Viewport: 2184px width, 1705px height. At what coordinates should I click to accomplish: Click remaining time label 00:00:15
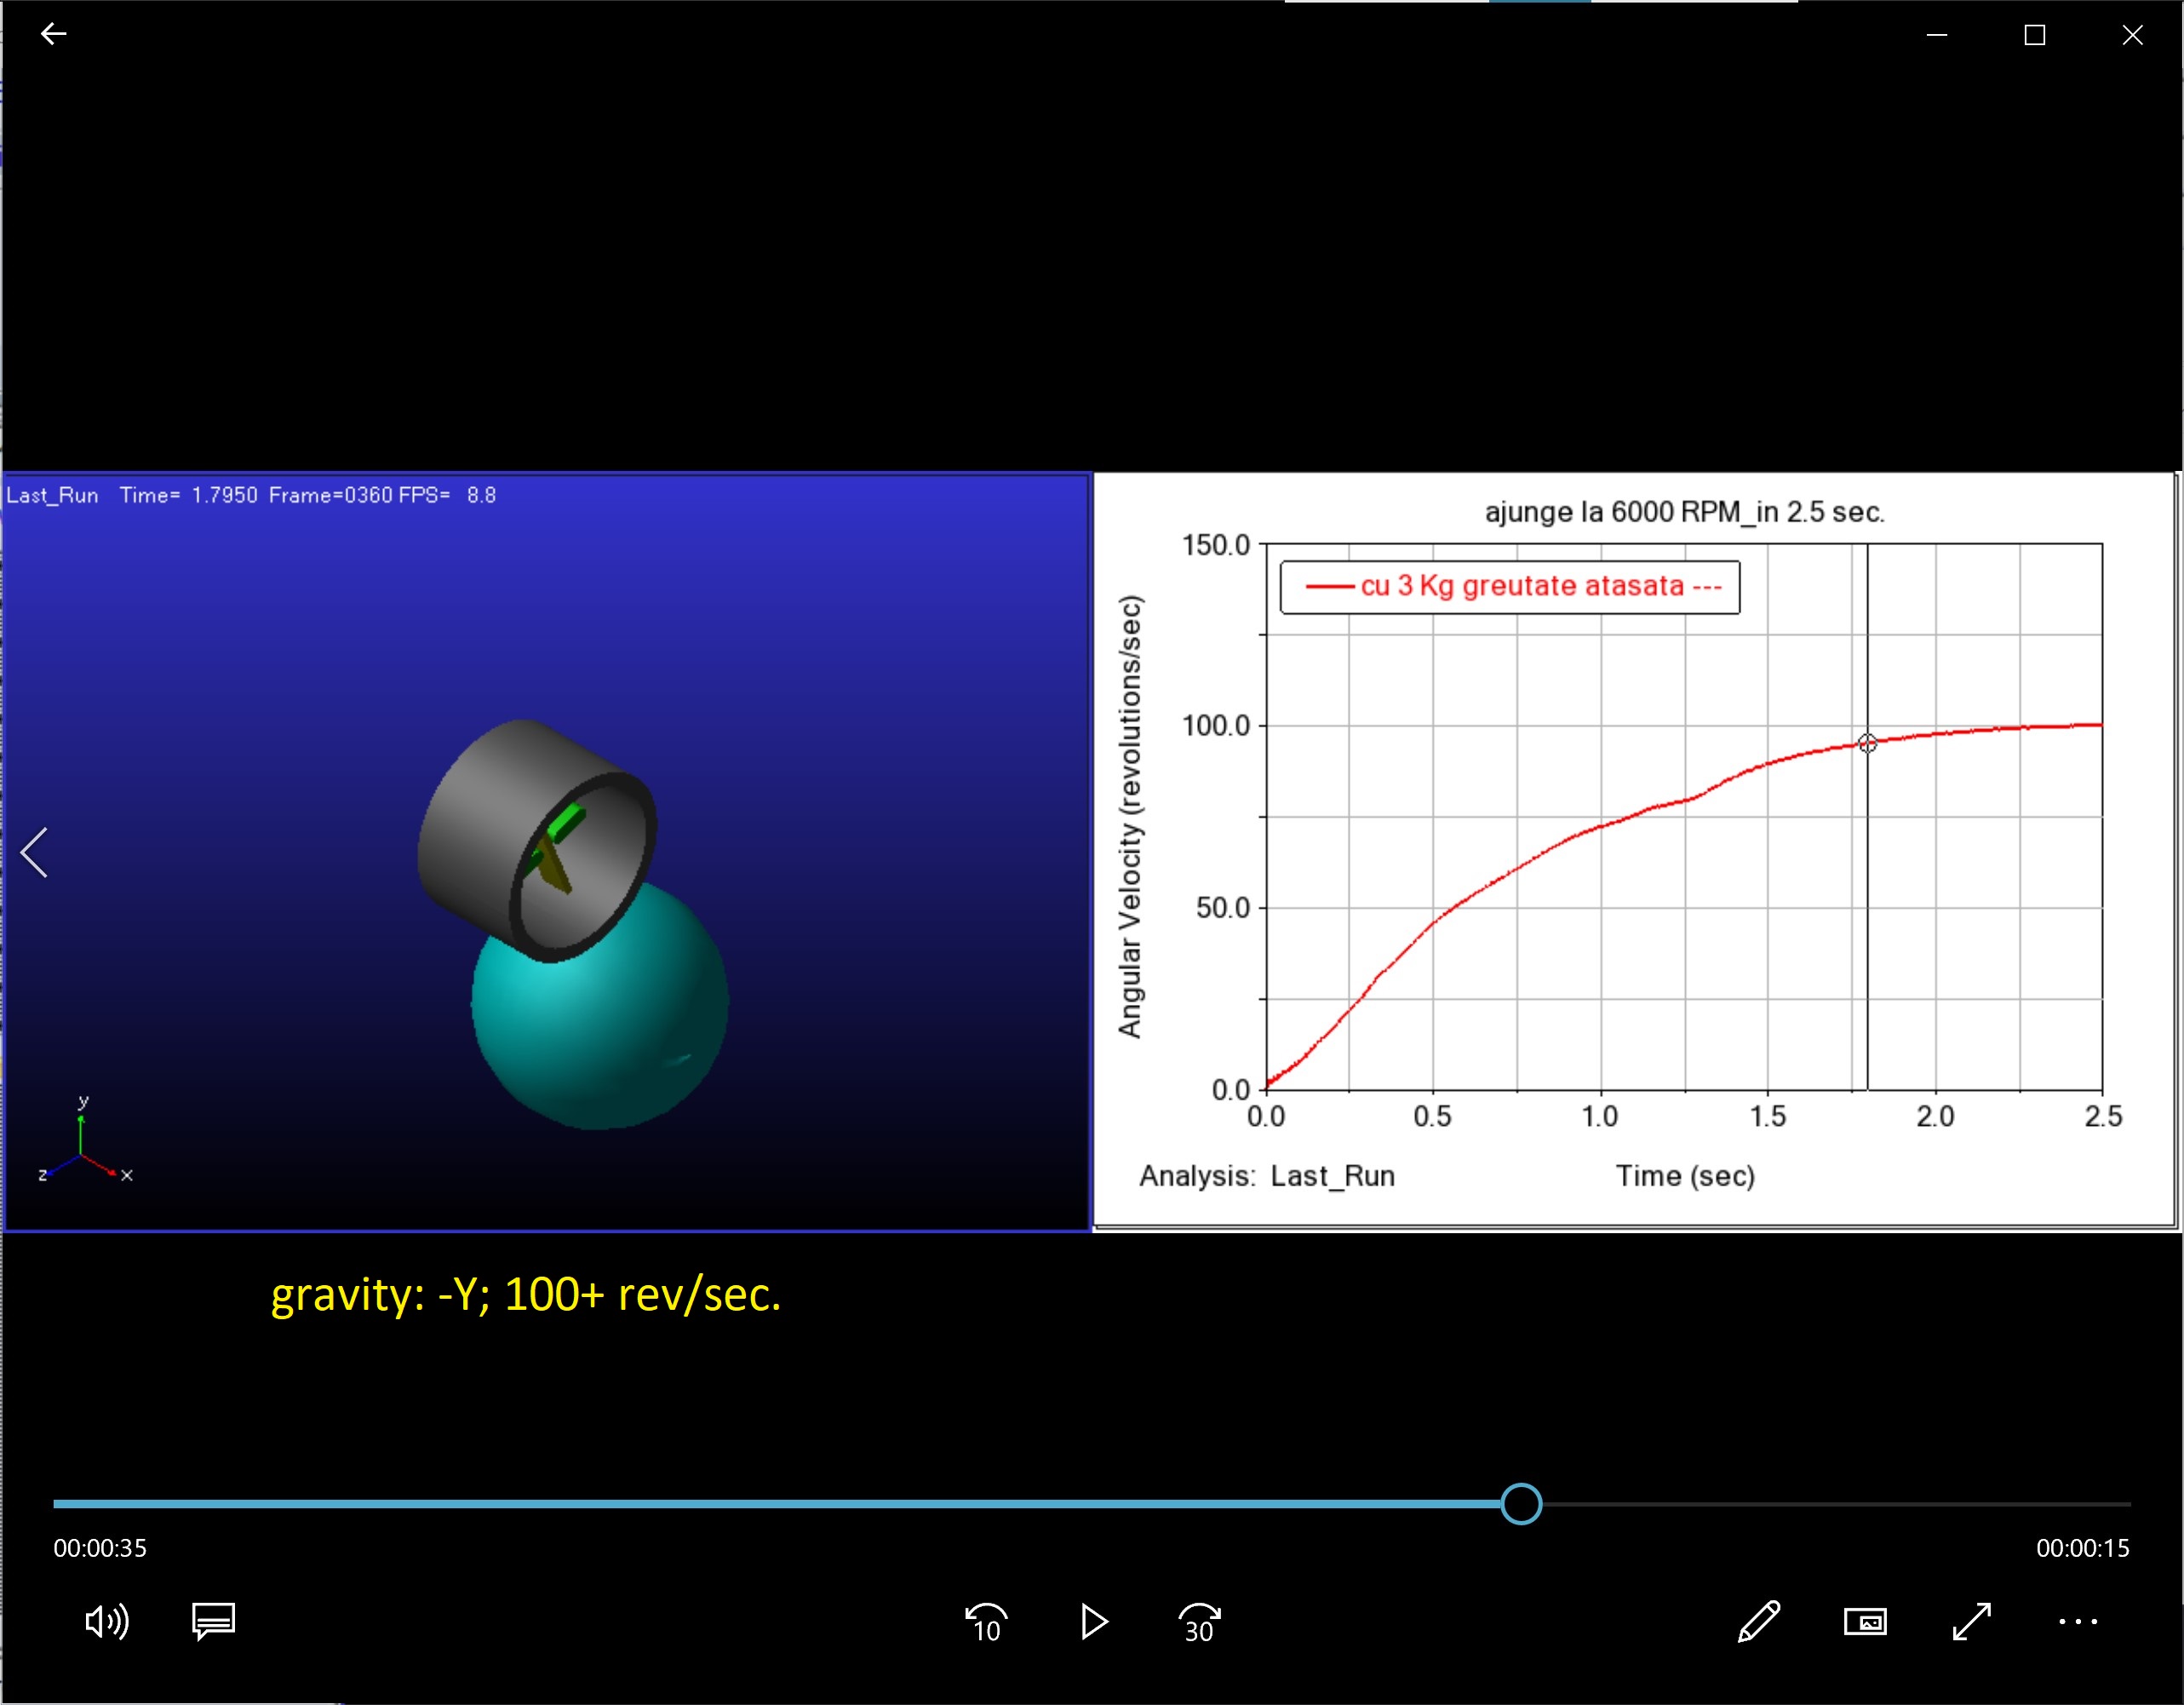(2082, 1548)
